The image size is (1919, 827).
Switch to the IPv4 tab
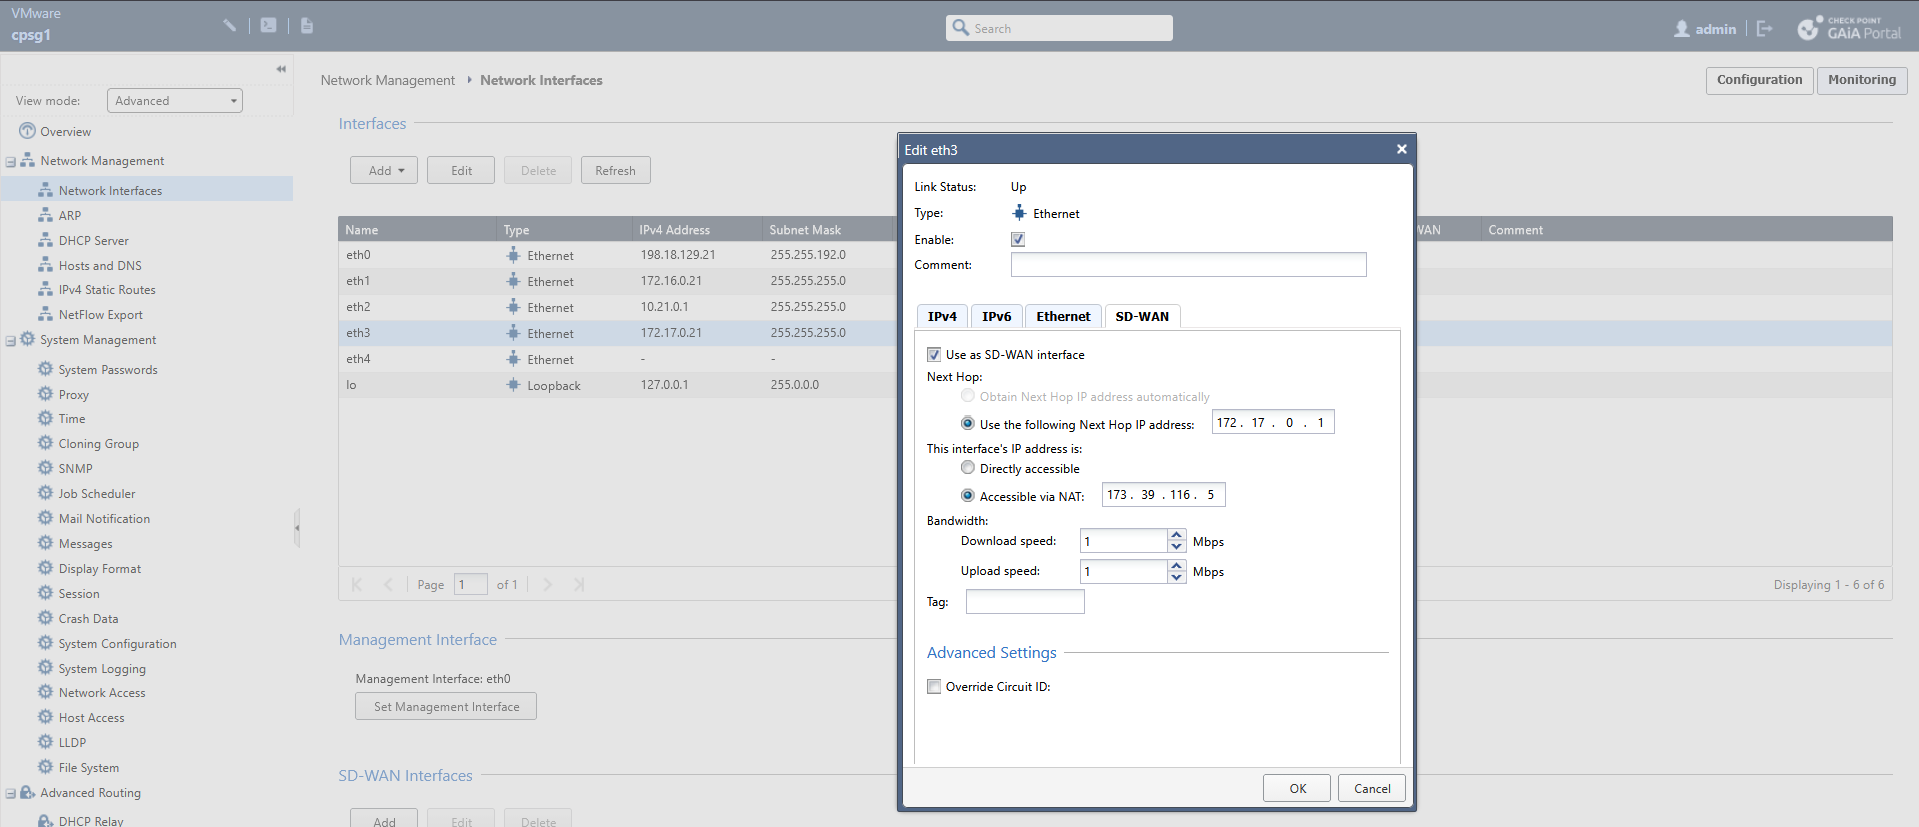pyautogui.click(x=941, y=317)
